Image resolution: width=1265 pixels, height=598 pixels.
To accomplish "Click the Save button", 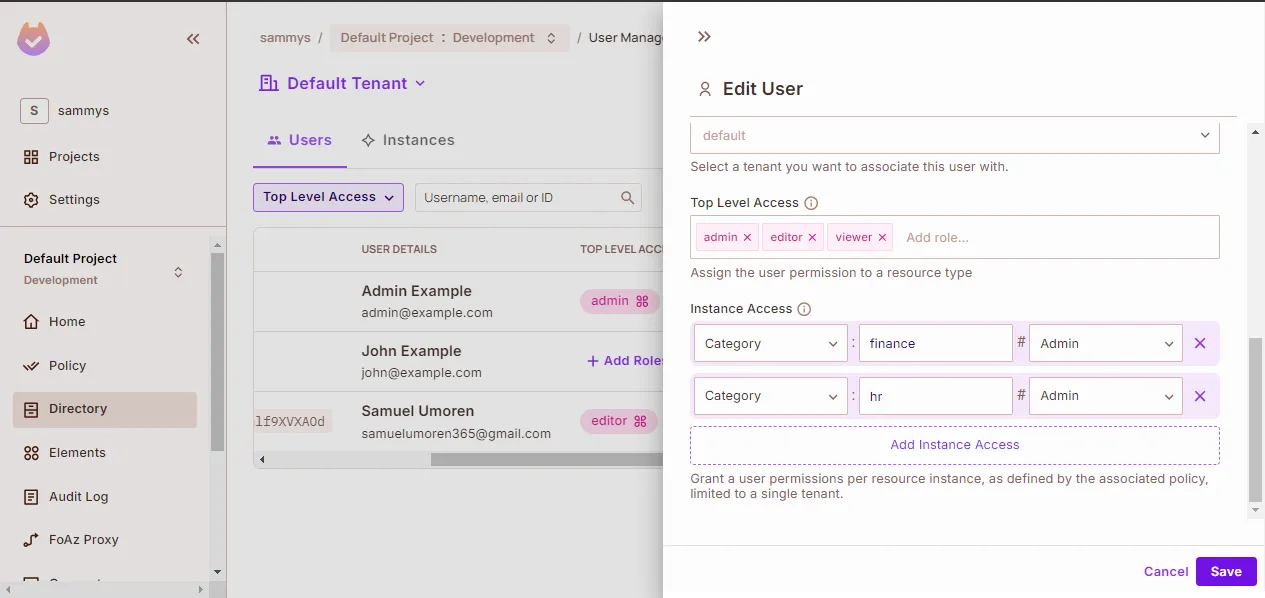I will point(1225,572).
